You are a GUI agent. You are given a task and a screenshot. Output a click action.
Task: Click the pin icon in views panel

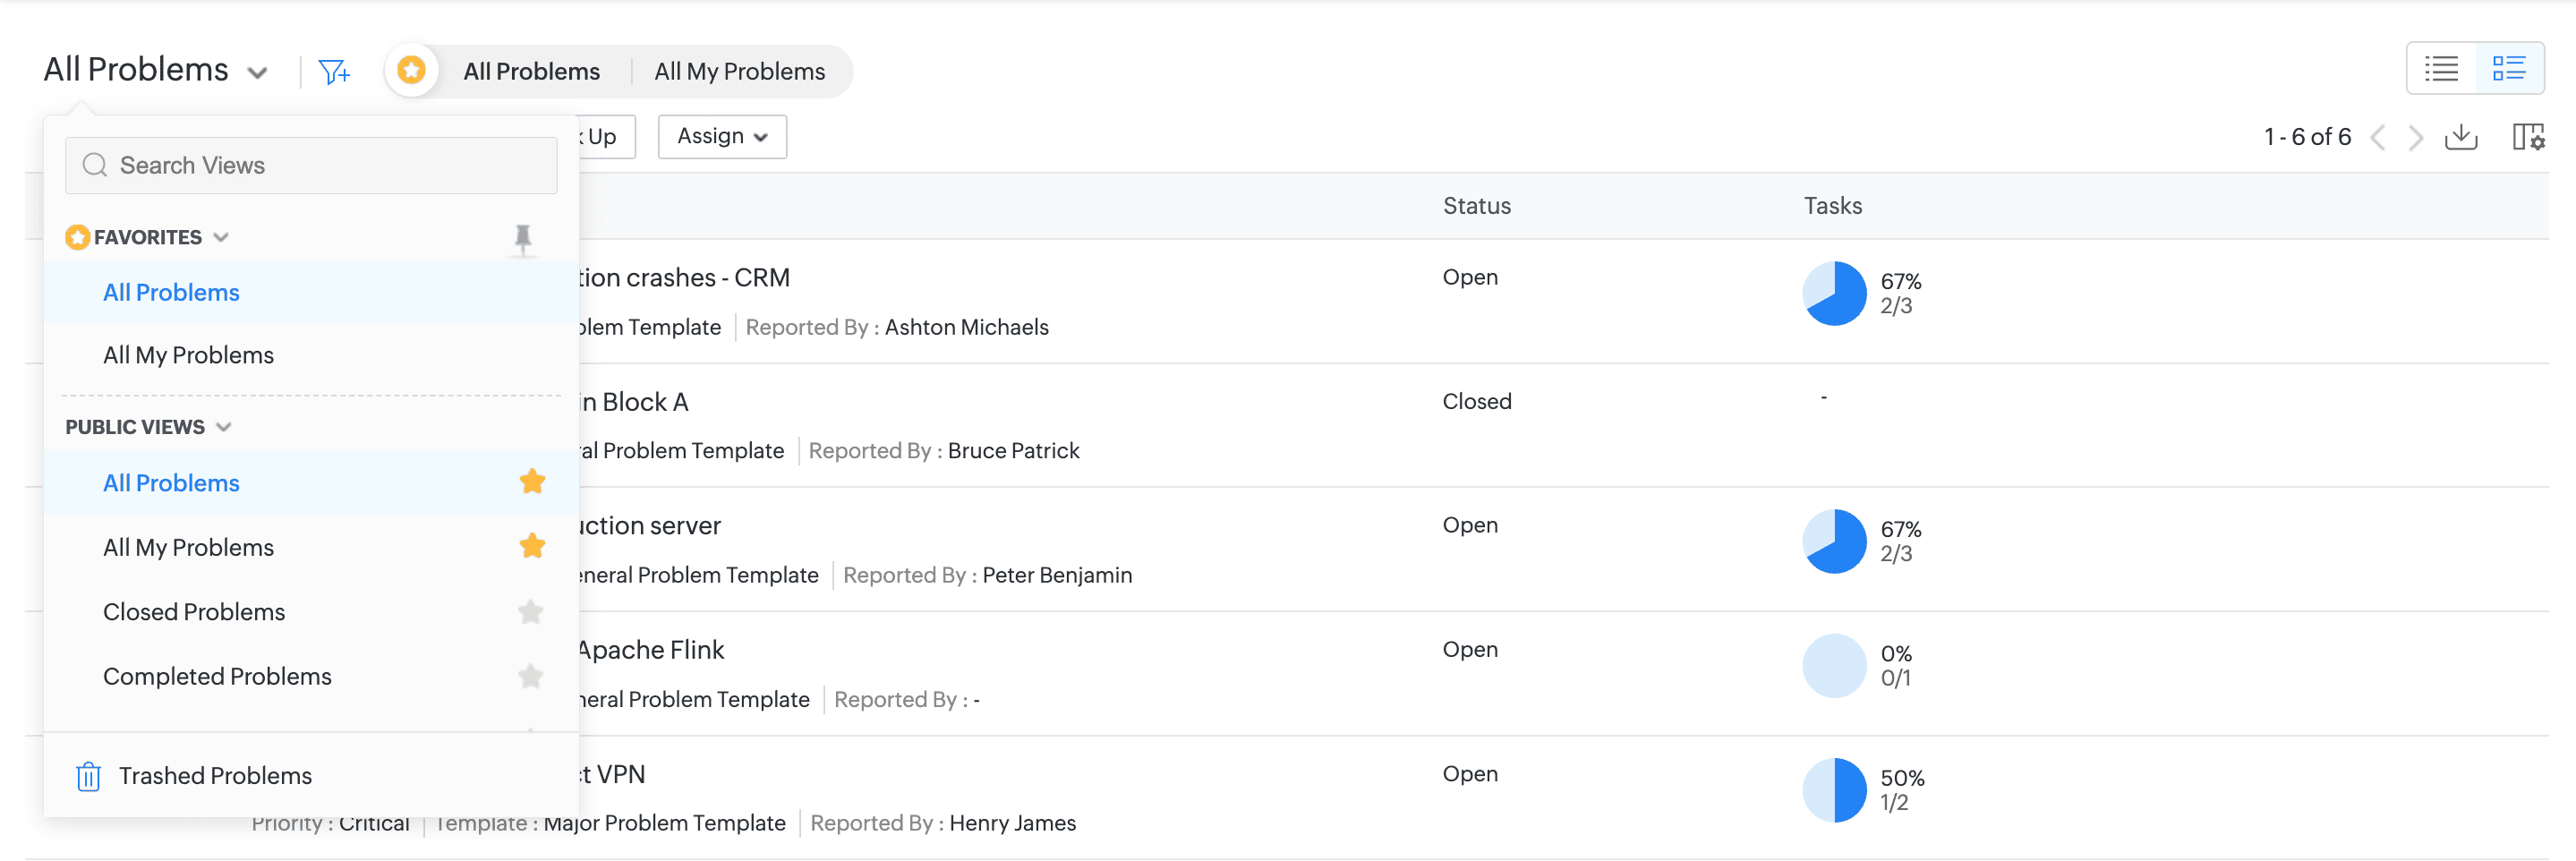[522, 238]
